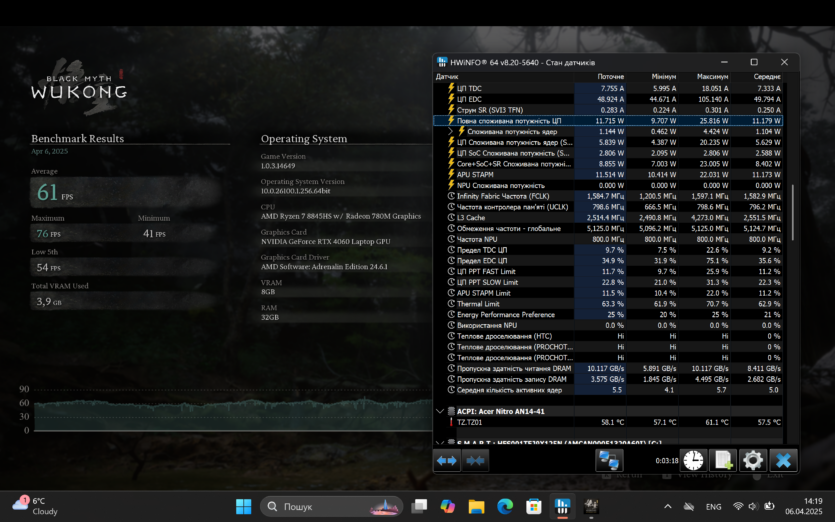Select the Предел EDC ЦП row

pyautogui.click(x=608, y=260)
